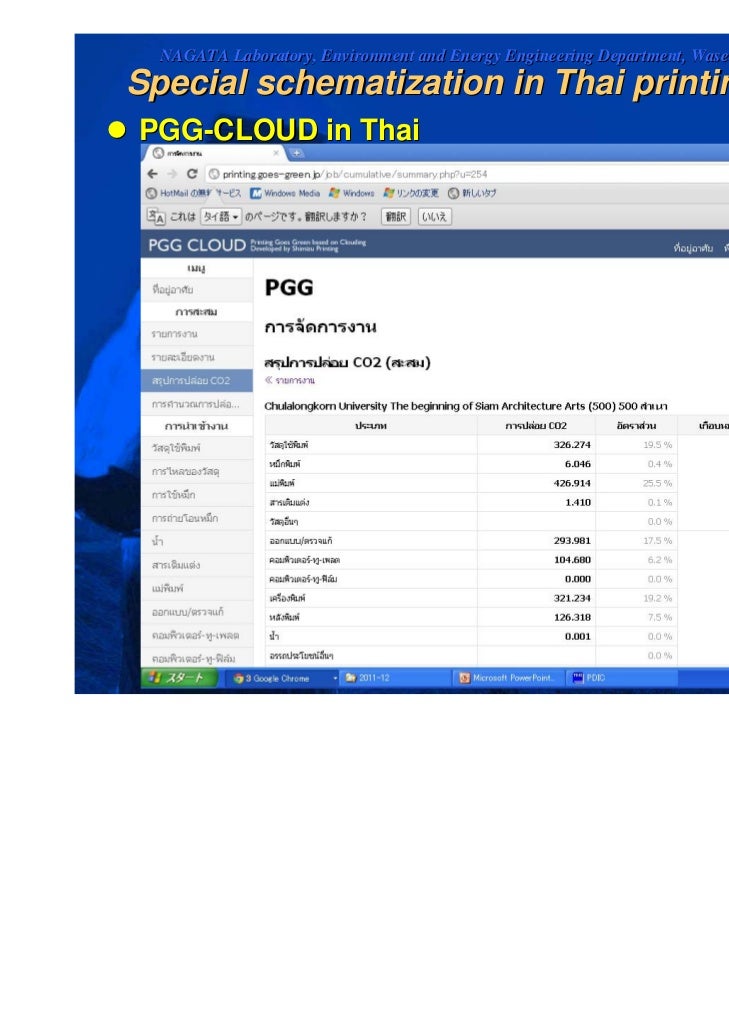
Task: Click the globe icon in the address bar
Action: pos(214,174)
